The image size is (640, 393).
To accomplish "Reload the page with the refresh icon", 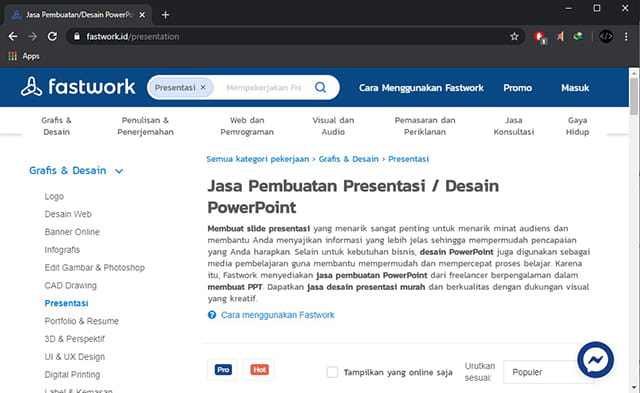I will 52,37.
